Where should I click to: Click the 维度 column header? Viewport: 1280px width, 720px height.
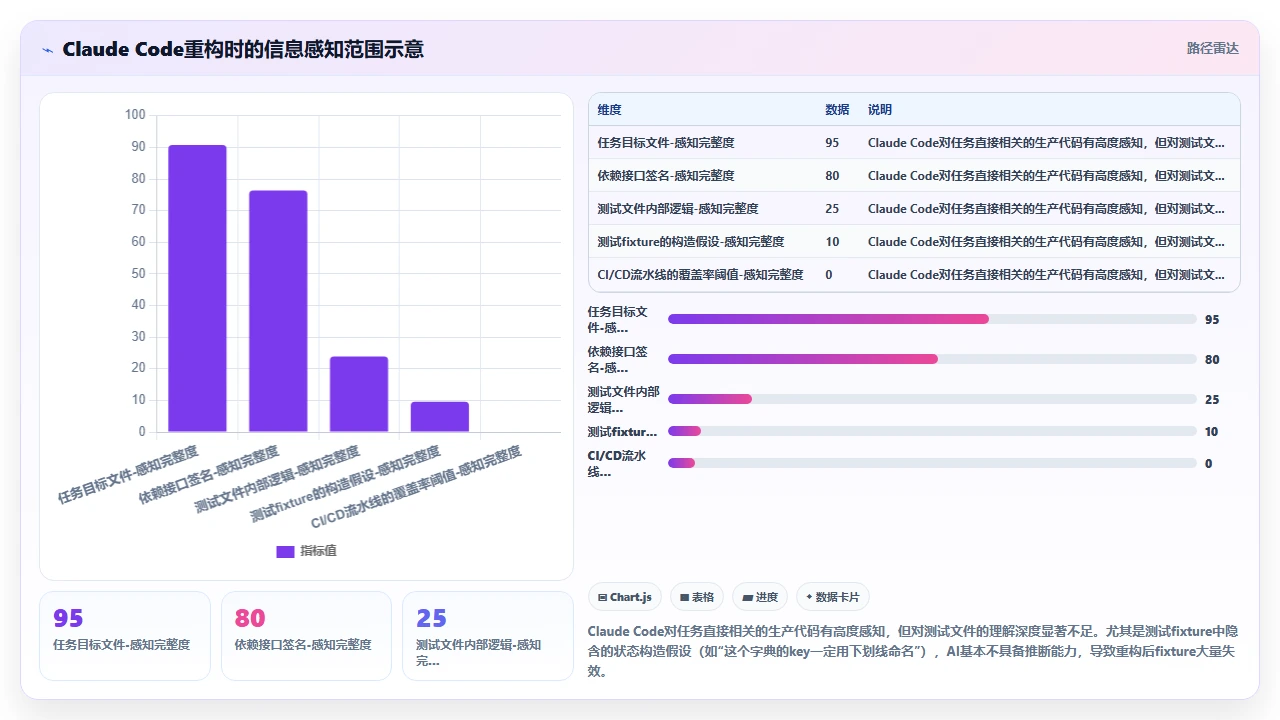(x=609, y=110)
